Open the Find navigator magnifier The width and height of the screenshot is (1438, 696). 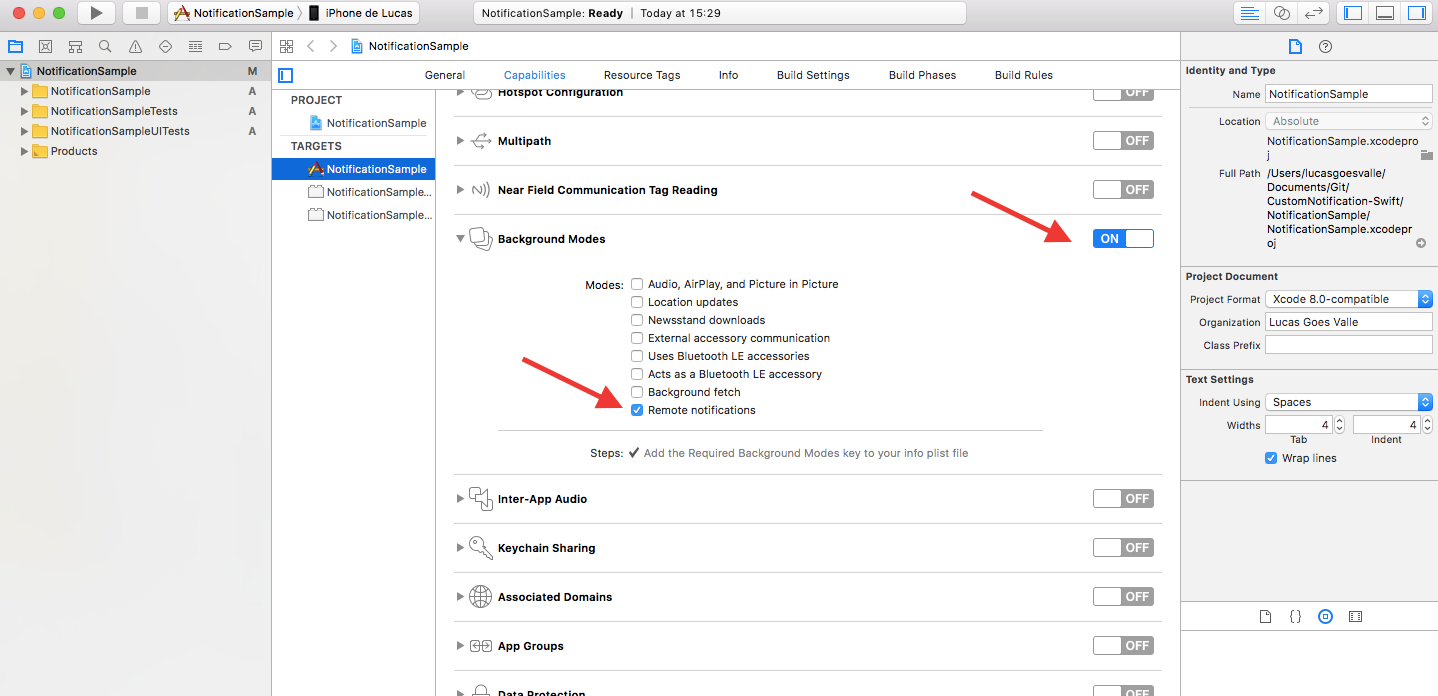click(x=105, y=46)
